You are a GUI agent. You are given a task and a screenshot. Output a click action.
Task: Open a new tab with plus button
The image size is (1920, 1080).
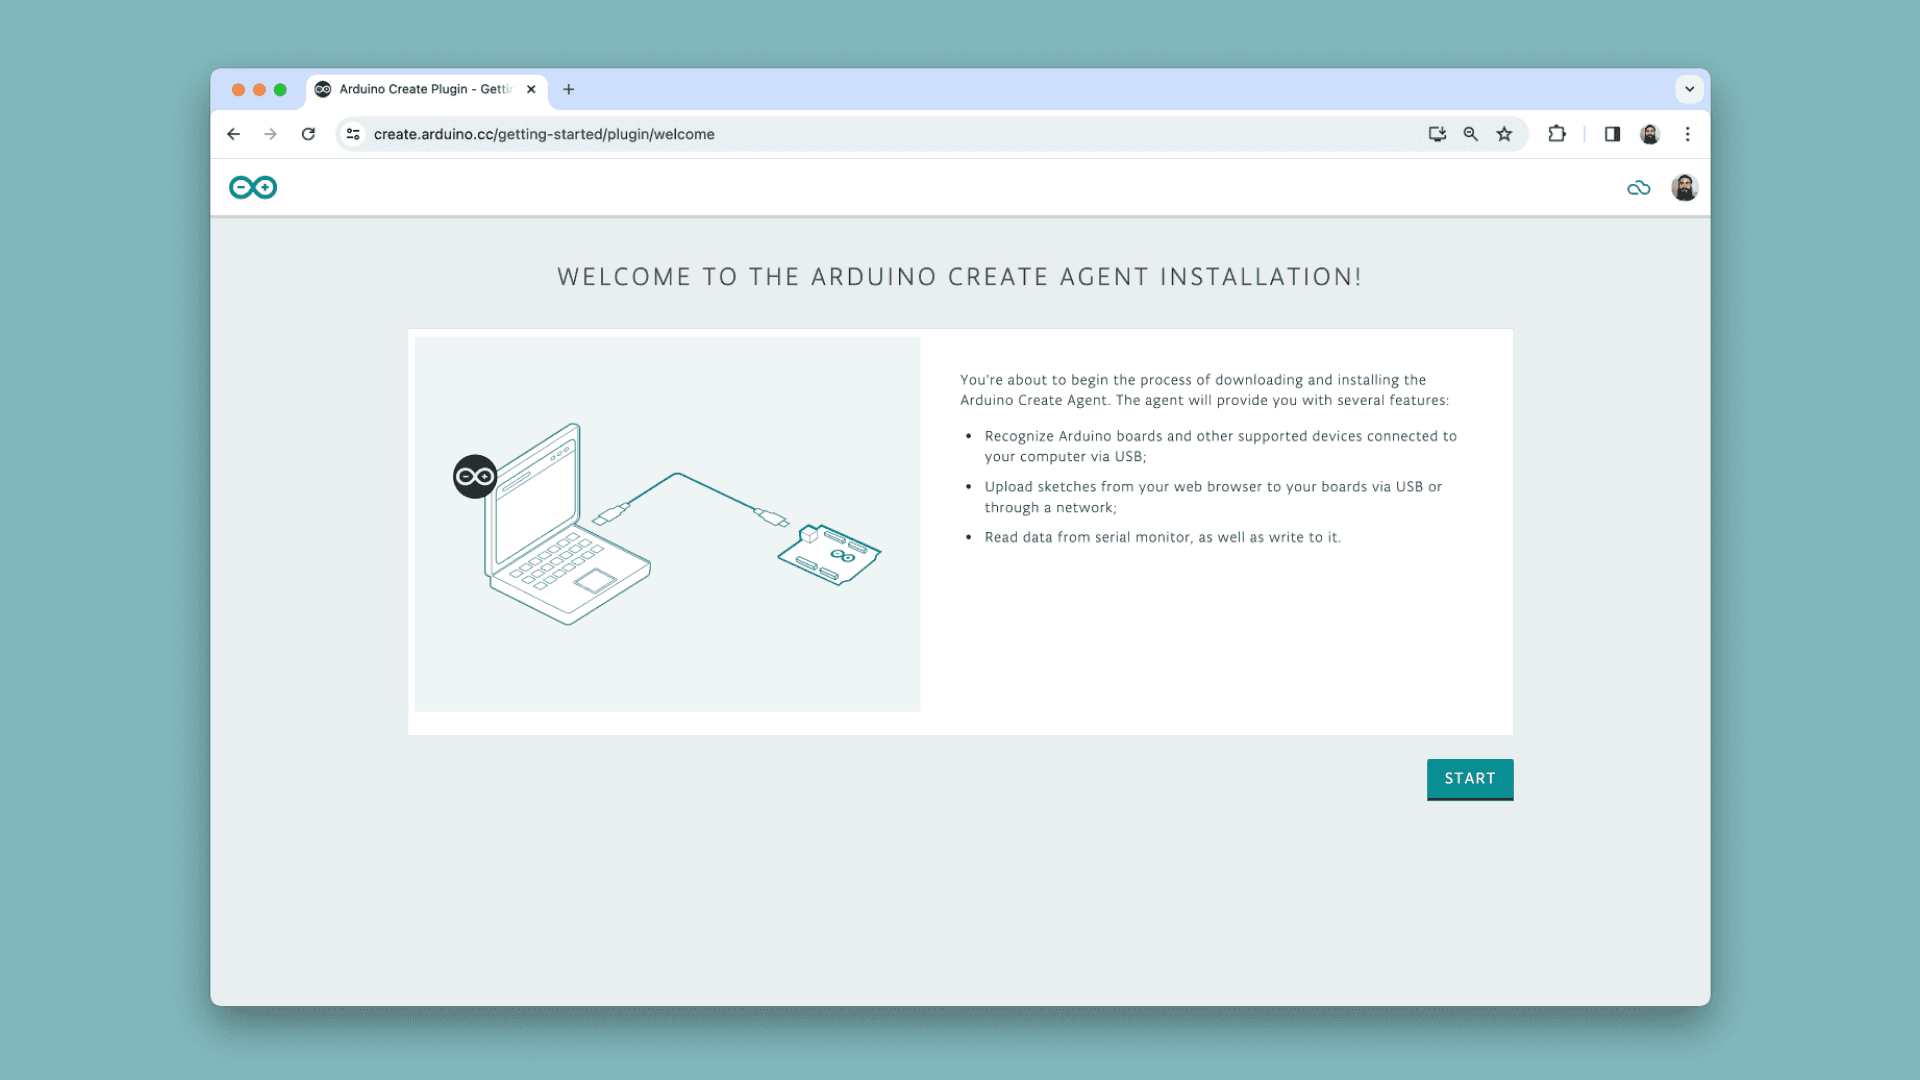click(569, 89)
